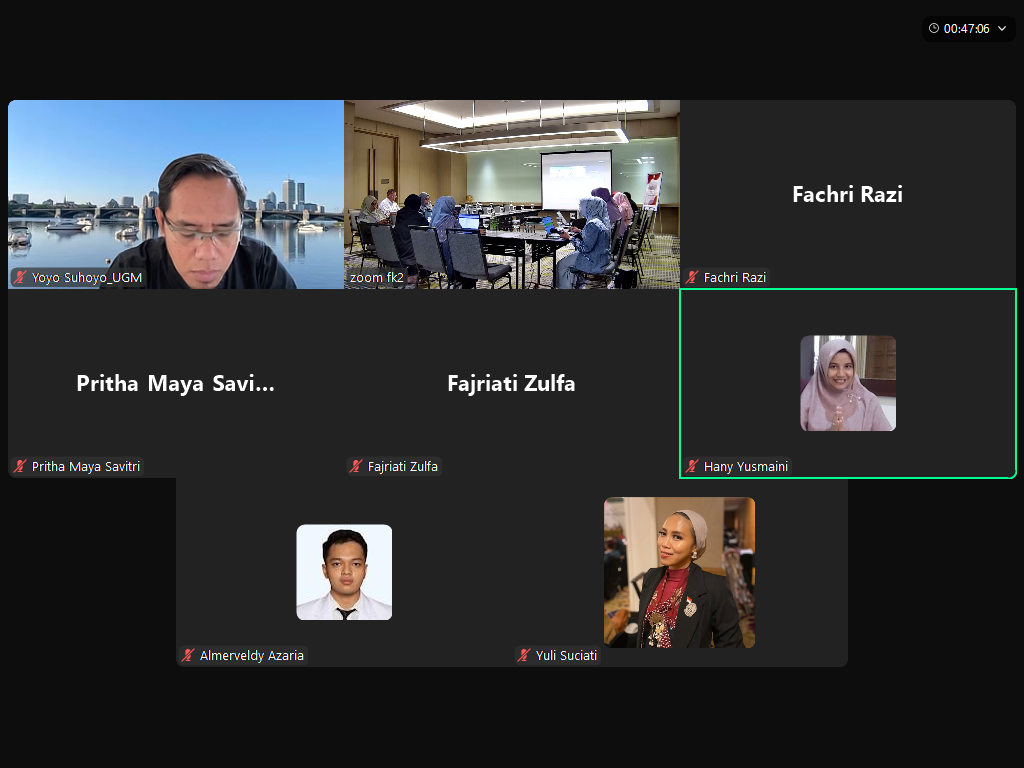Screen dimensions: 1024x768
Task: Select the Fachri Razi participant tile
Action: pos(848,194)
